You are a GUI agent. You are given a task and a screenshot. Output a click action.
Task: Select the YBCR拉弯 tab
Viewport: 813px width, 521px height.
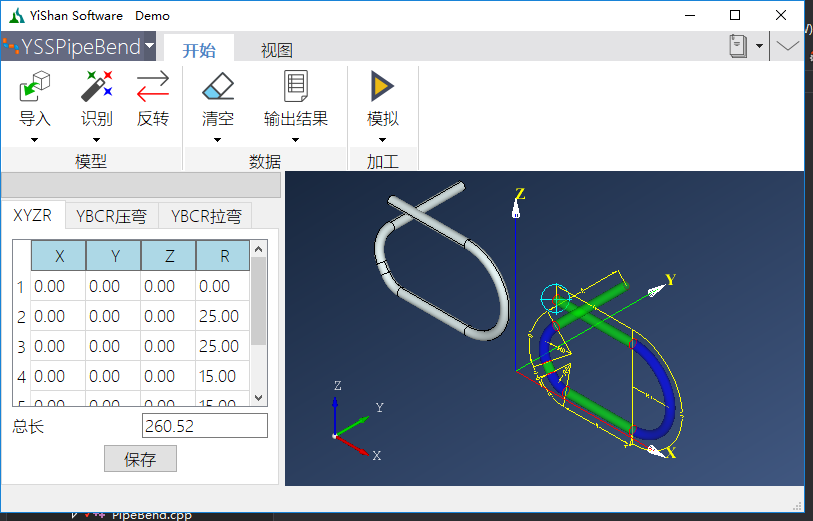coord(206,216)
